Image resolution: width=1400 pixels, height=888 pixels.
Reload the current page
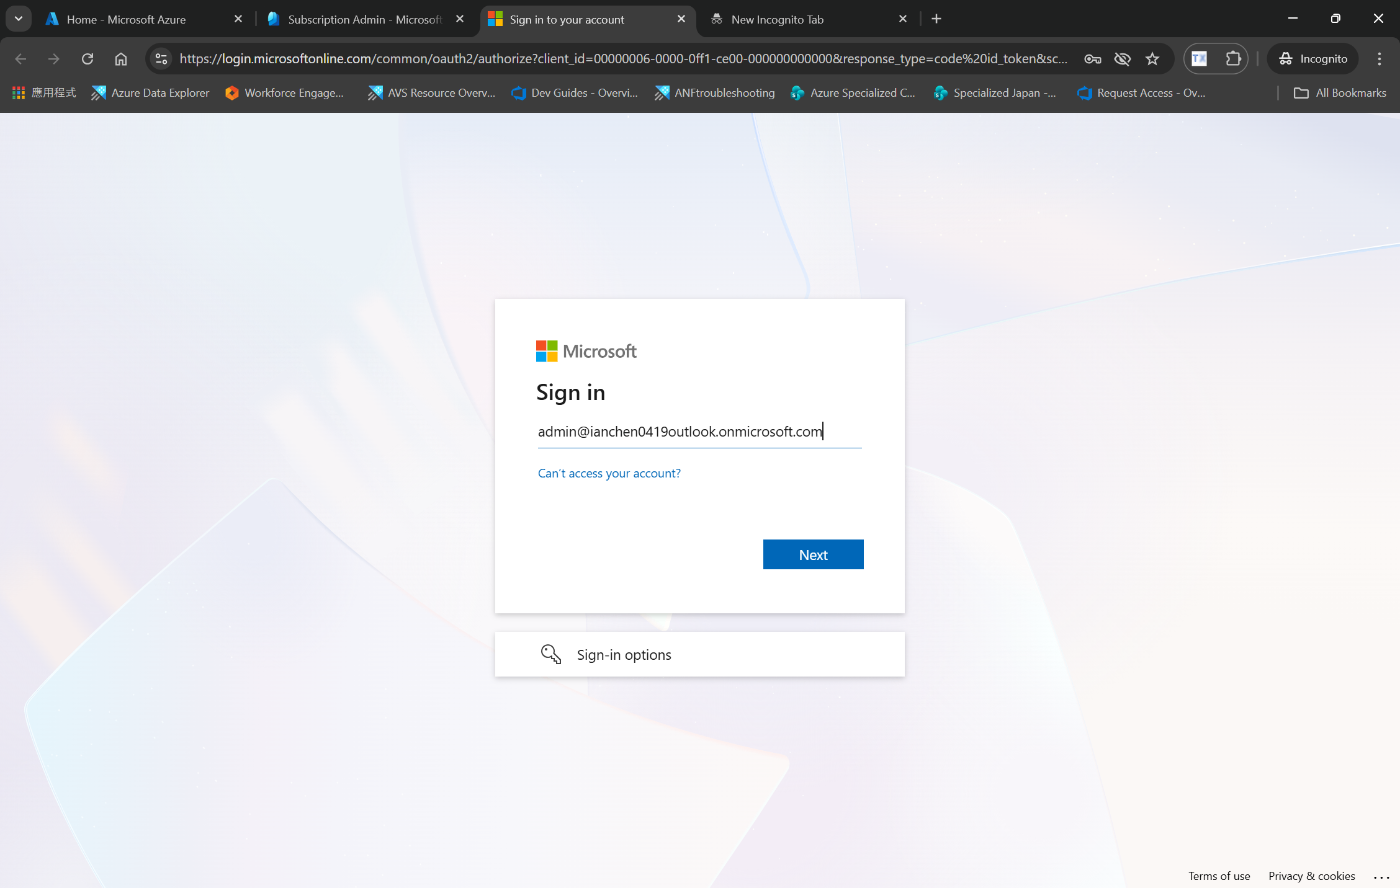tap(87, 59)
